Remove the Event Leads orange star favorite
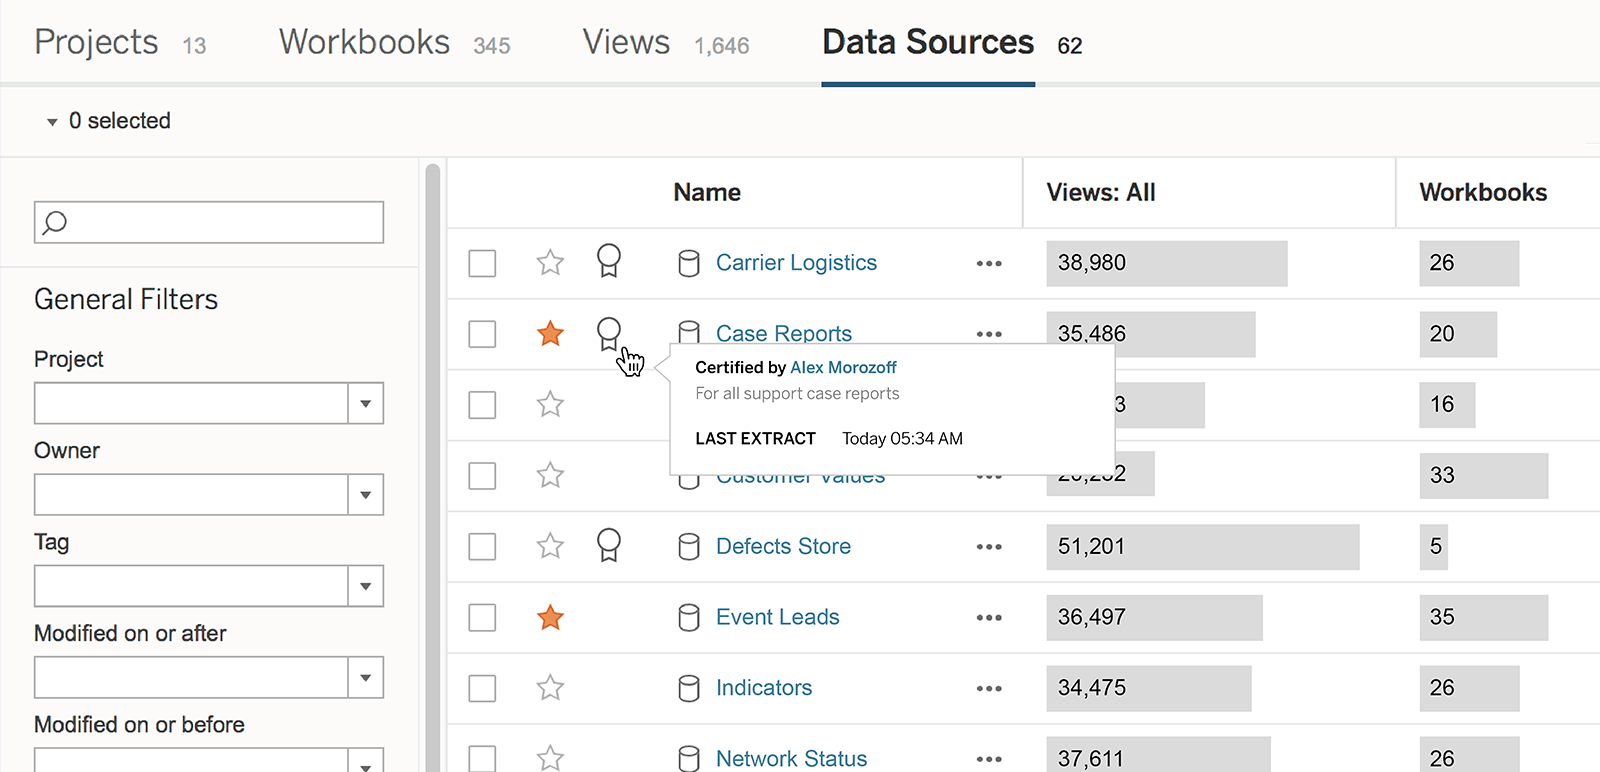This screenshot has width=1600, height=772. [550, 618]
